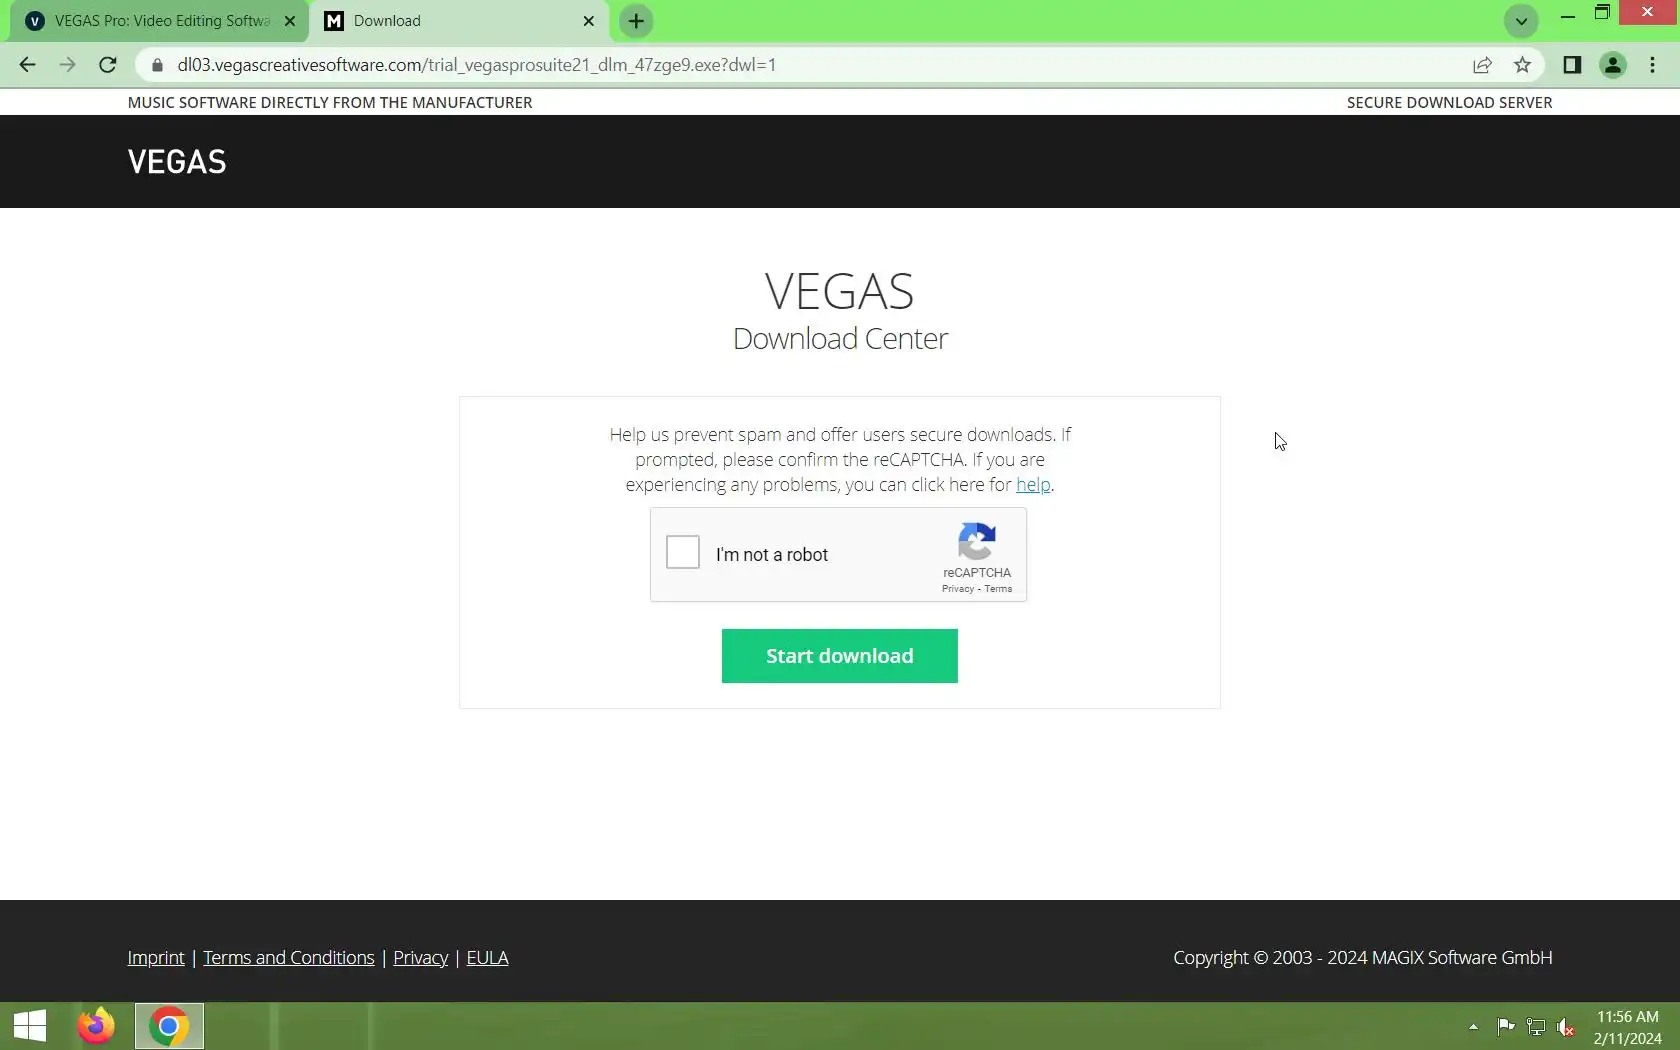Open the Imprint footer link
This screenshot has height=1050, width=1680.
156,958
